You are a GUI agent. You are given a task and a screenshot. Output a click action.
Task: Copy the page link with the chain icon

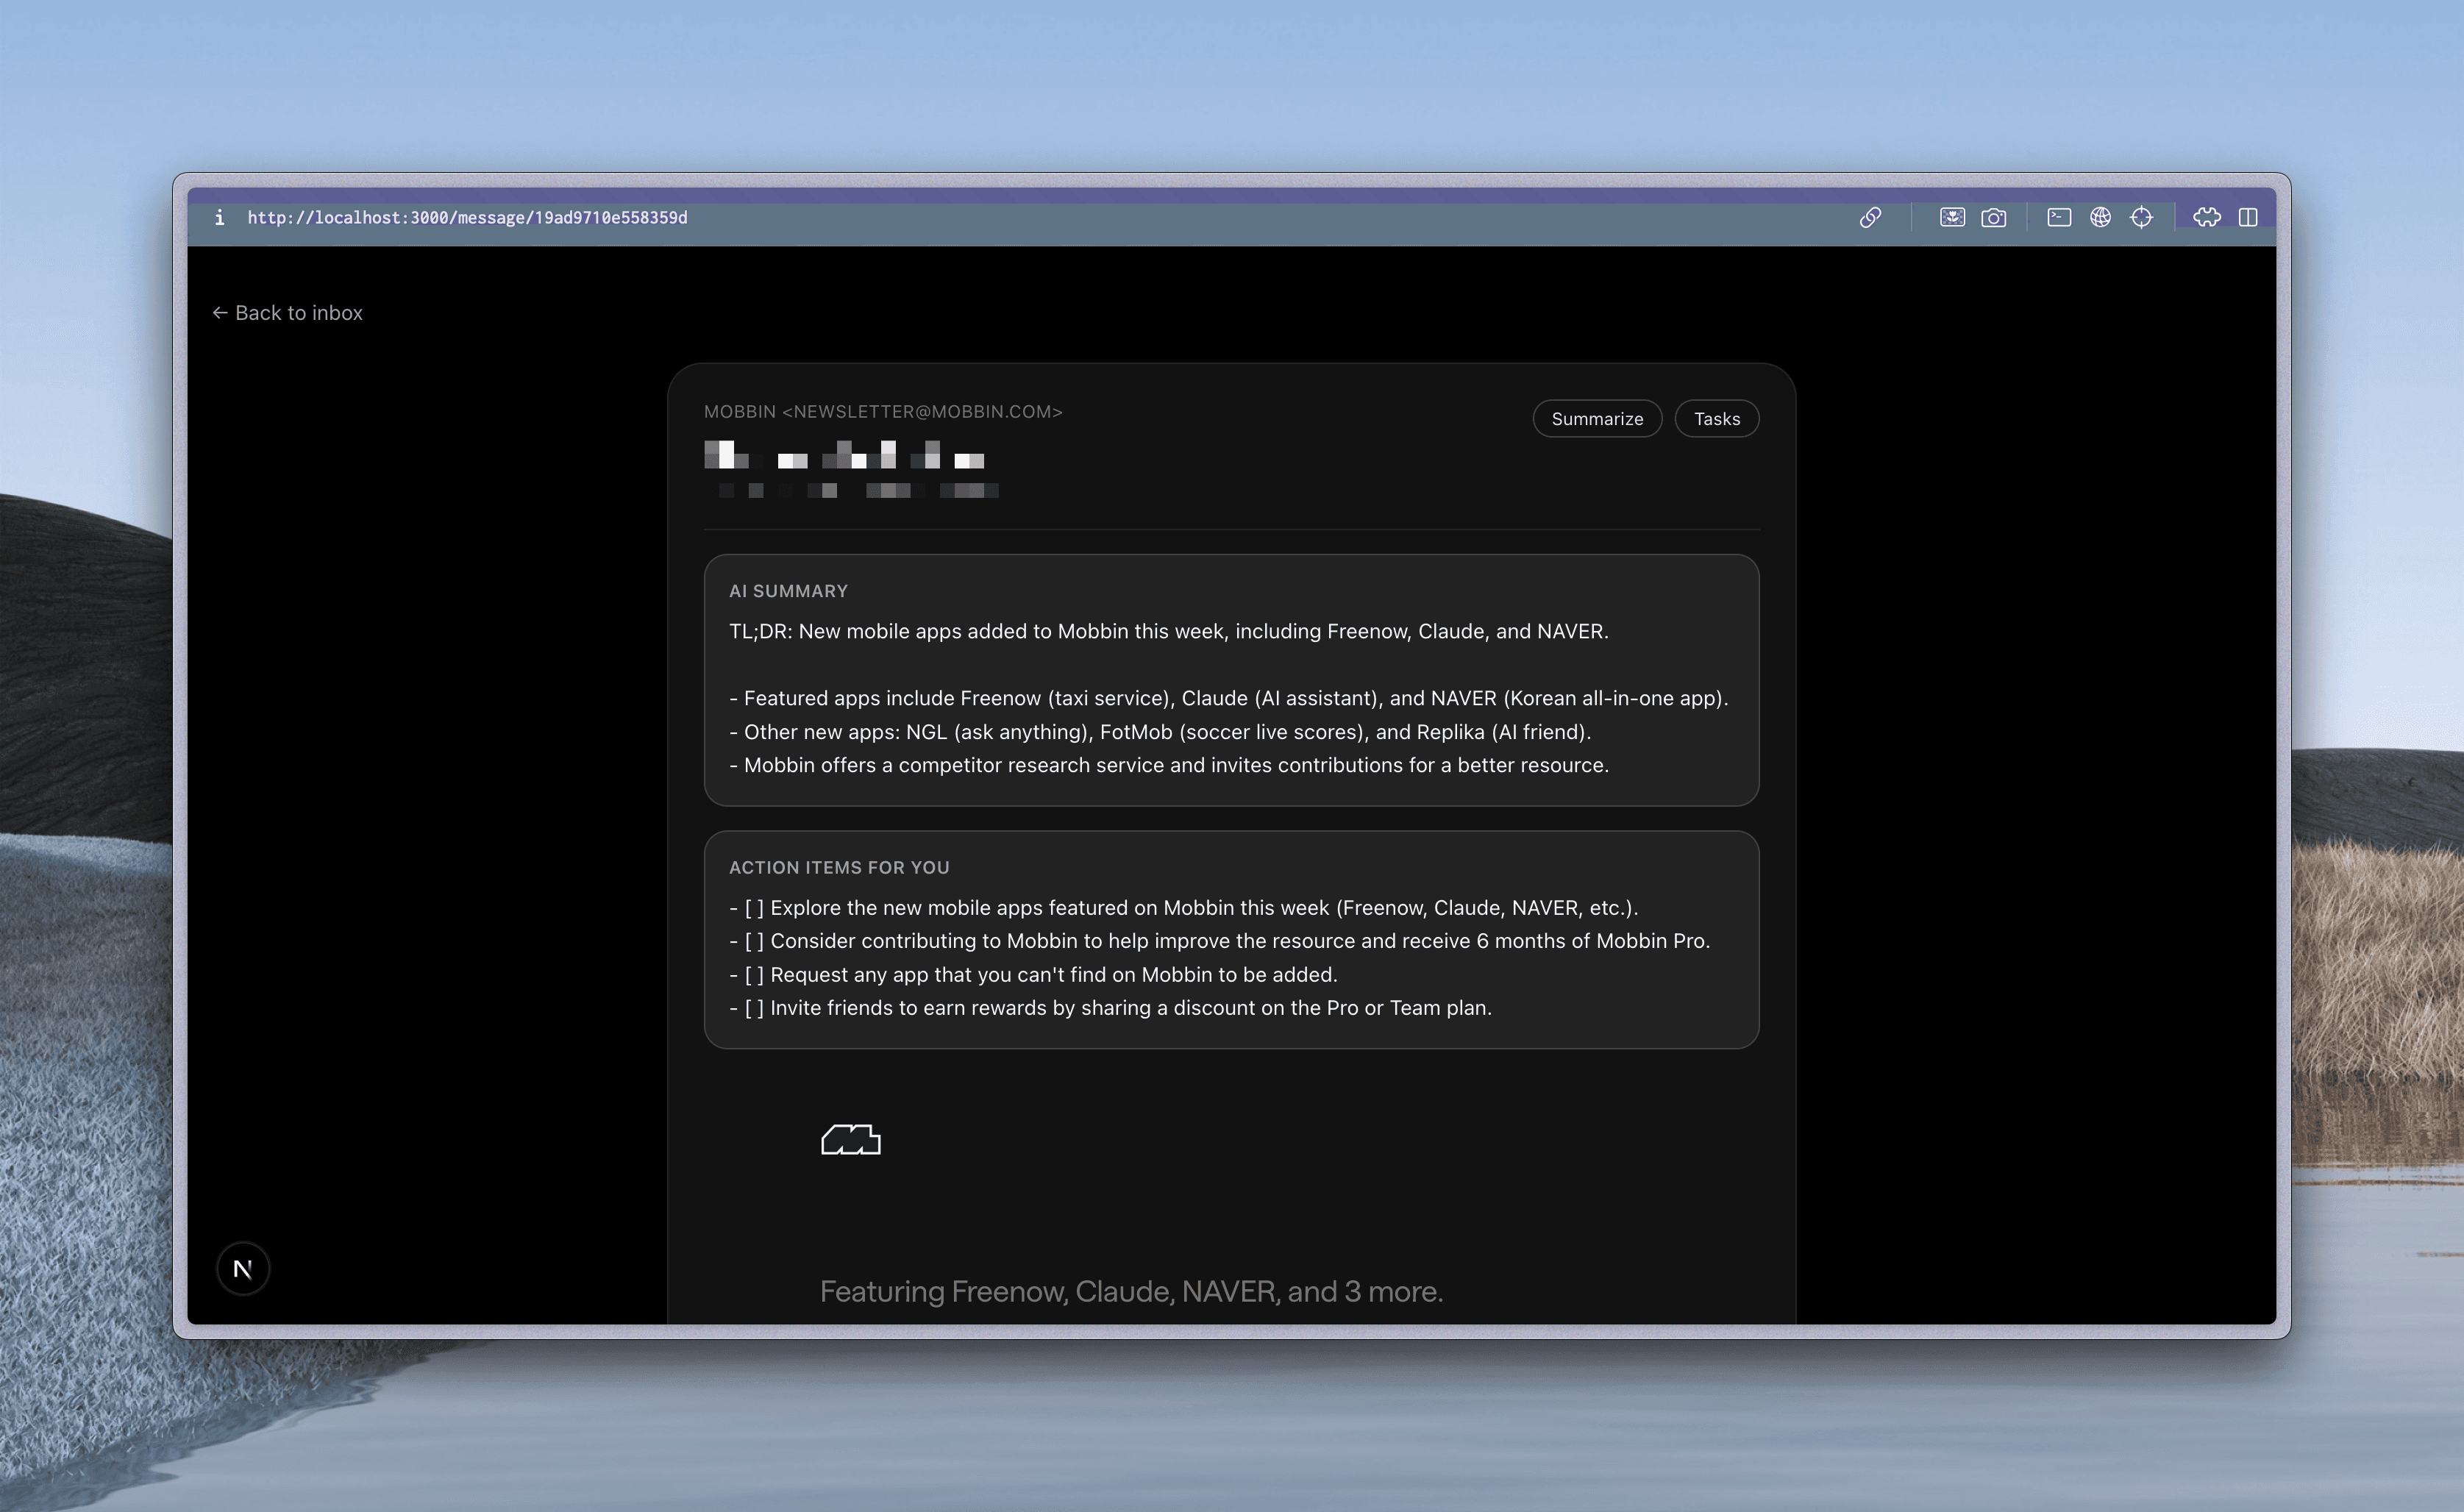[x=1870, y=217]
